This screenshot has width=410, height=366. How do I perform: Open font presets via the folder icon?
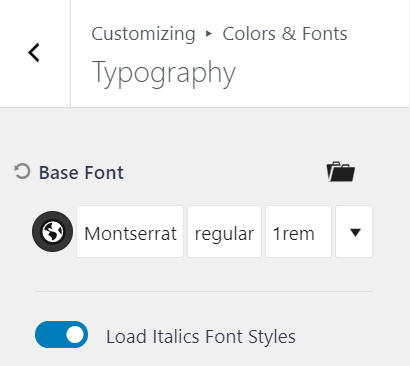pos(341,172)
